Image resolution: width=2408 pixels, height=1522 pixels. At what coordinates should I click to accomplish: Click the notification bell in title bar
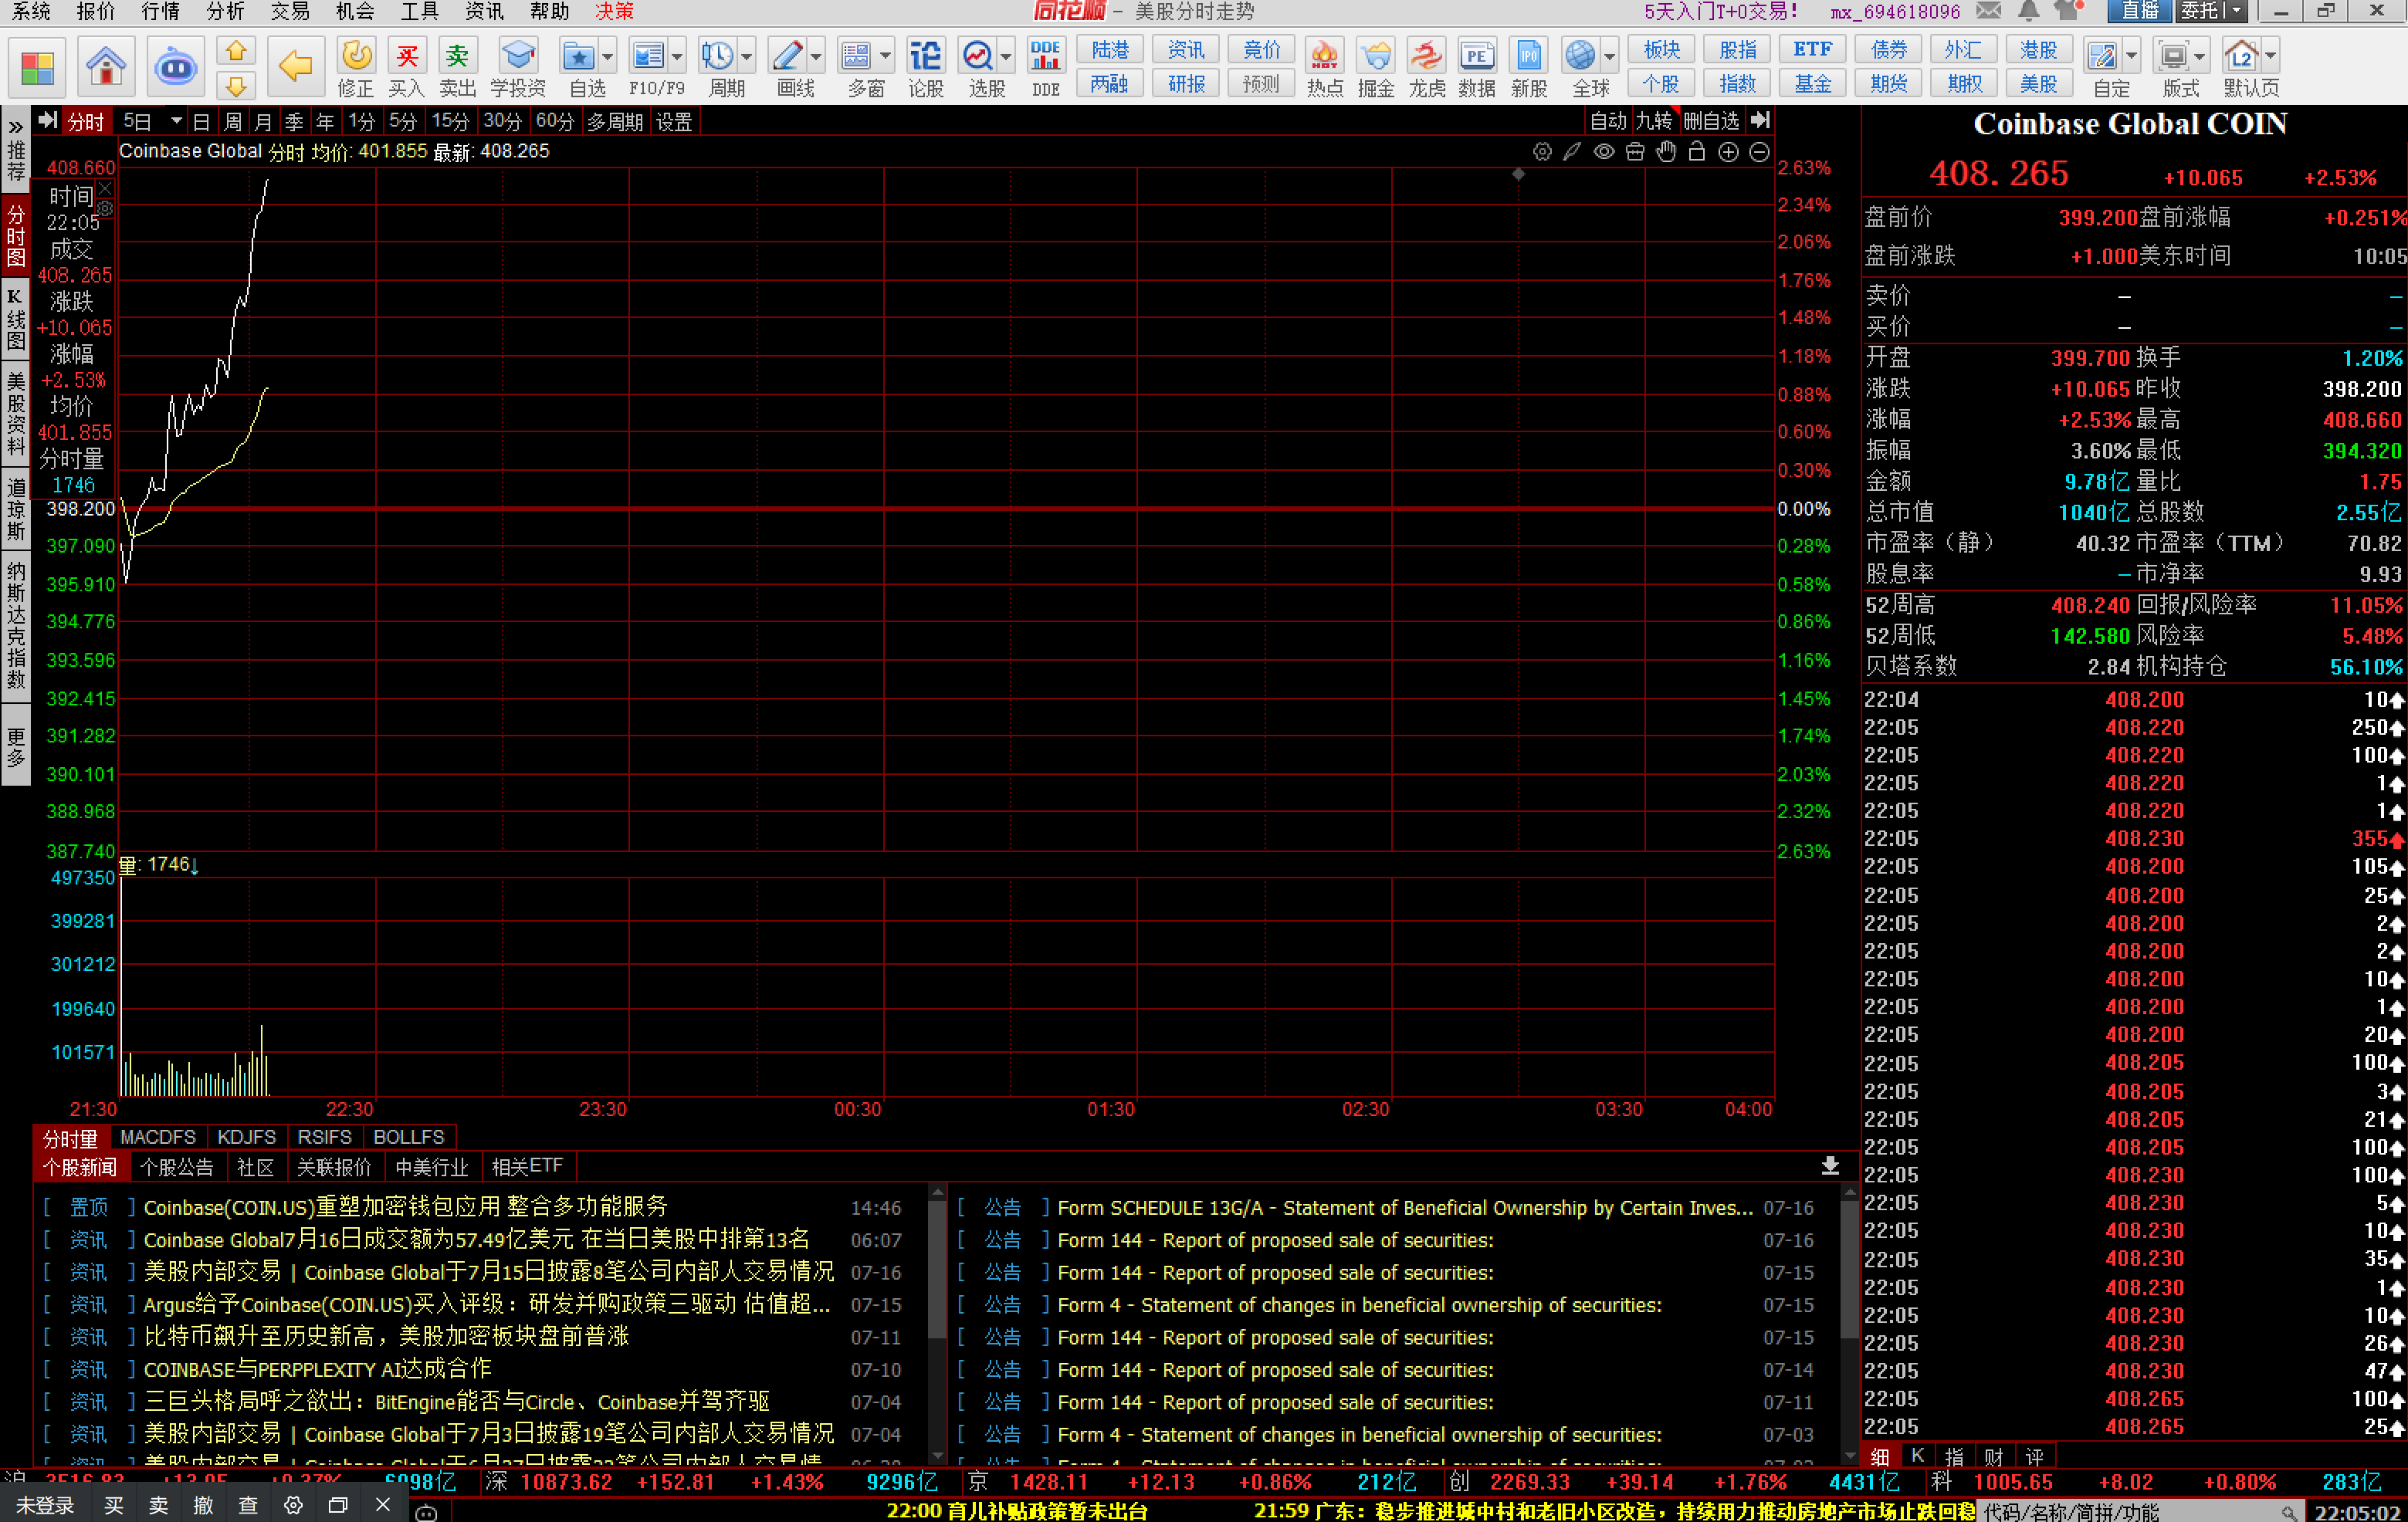[x=2028, y=11]
